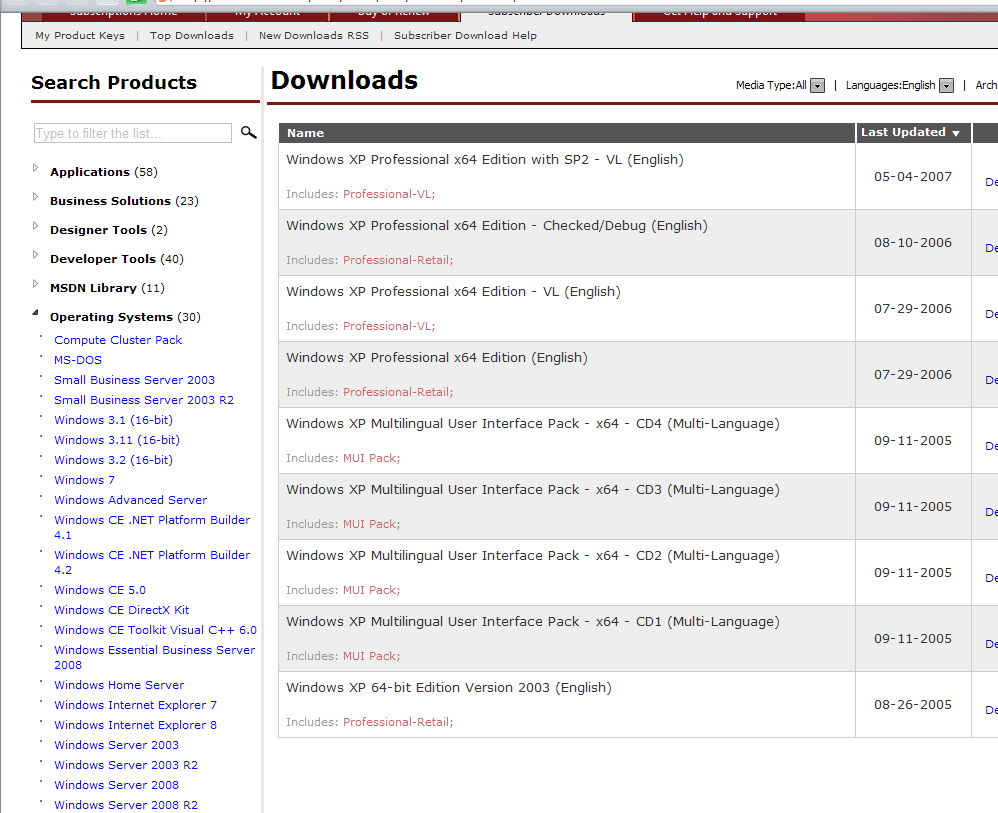The height and width of the screenshot is (813, 998).
Task: Open the Media Type dropdown
Action: point(817,86)
